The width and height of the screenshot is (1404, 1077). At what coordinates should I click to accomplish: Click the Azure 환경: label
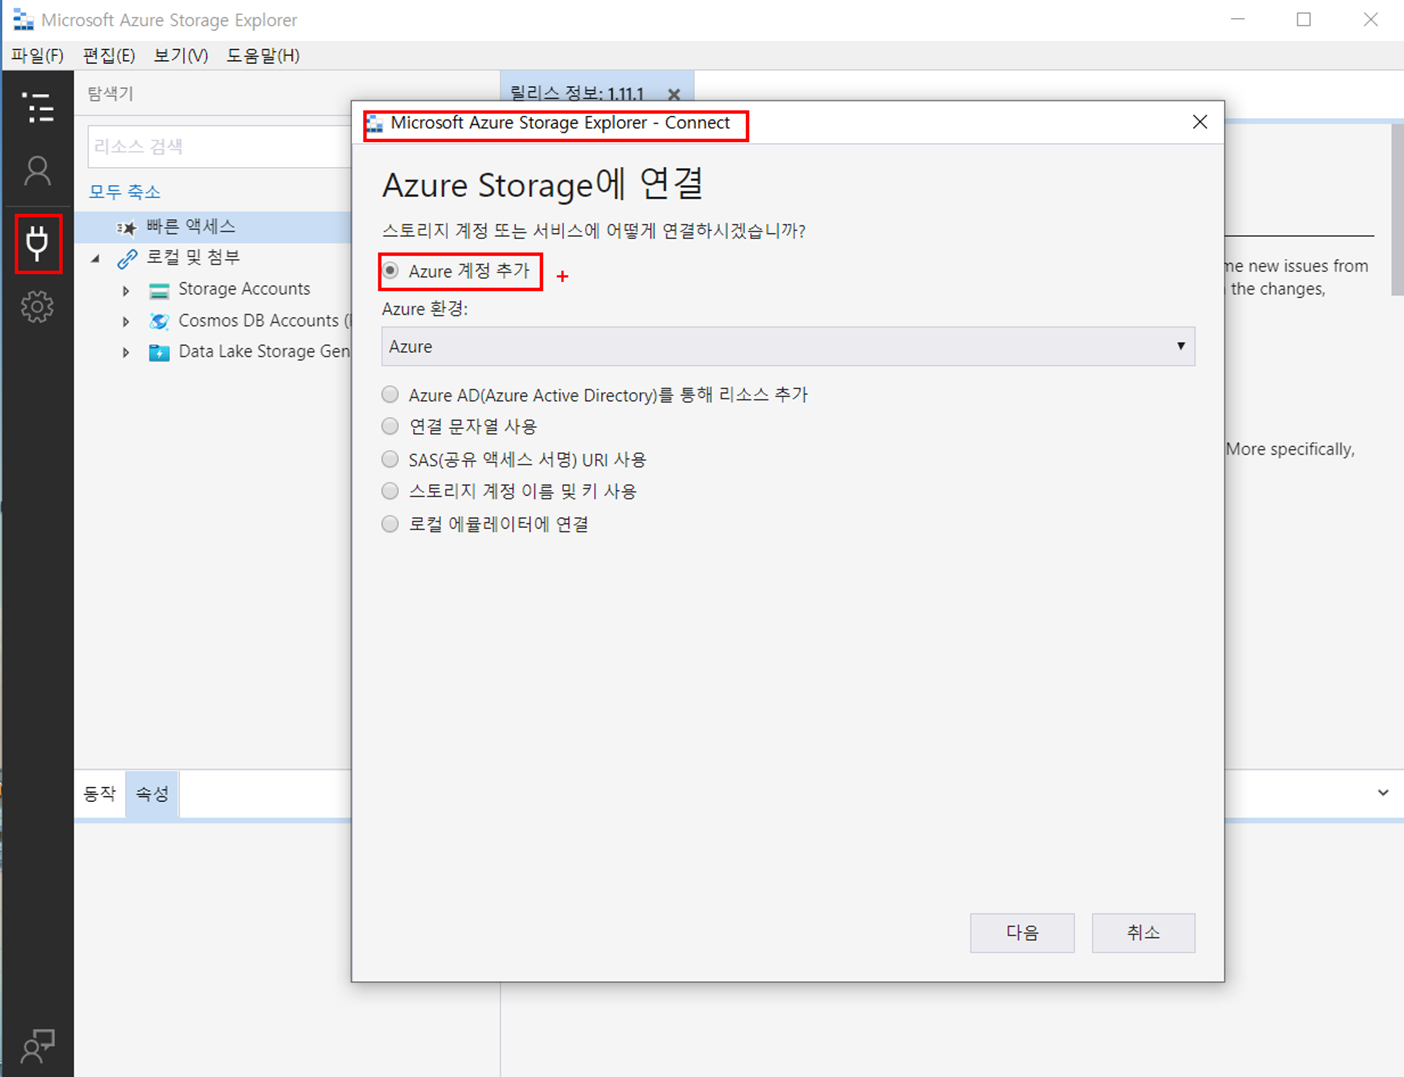pos(425,309)
